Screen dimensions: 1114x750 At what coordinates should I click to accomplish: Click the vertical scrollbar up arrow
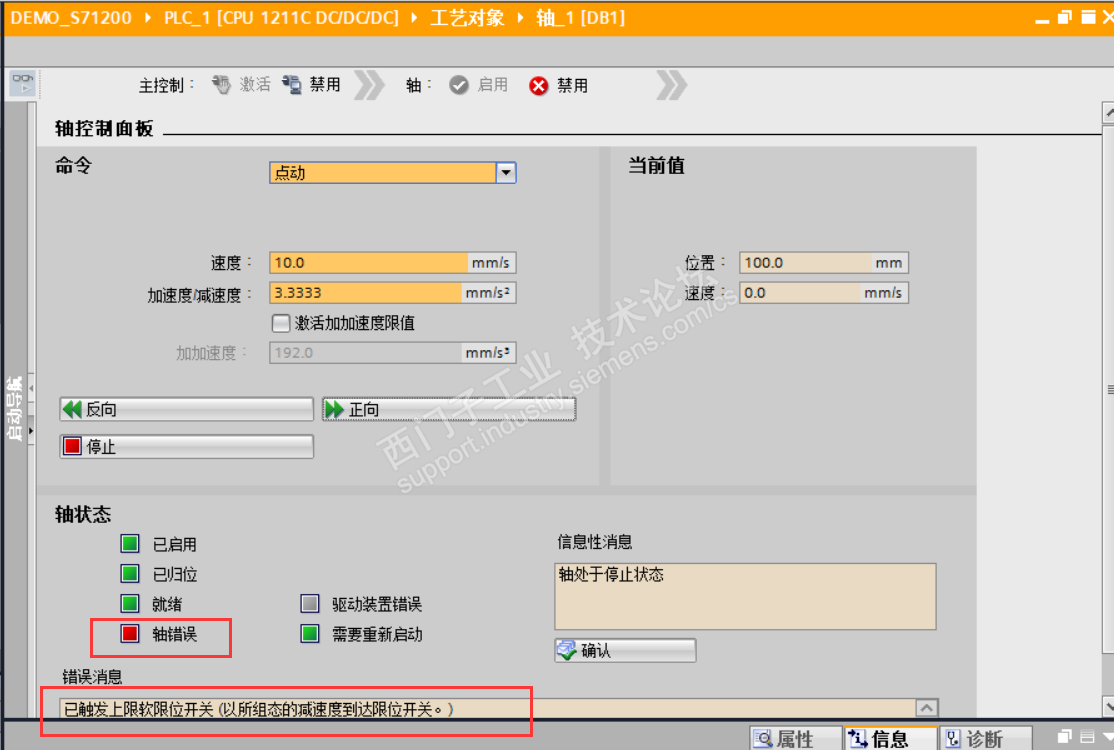(1108, 112)
